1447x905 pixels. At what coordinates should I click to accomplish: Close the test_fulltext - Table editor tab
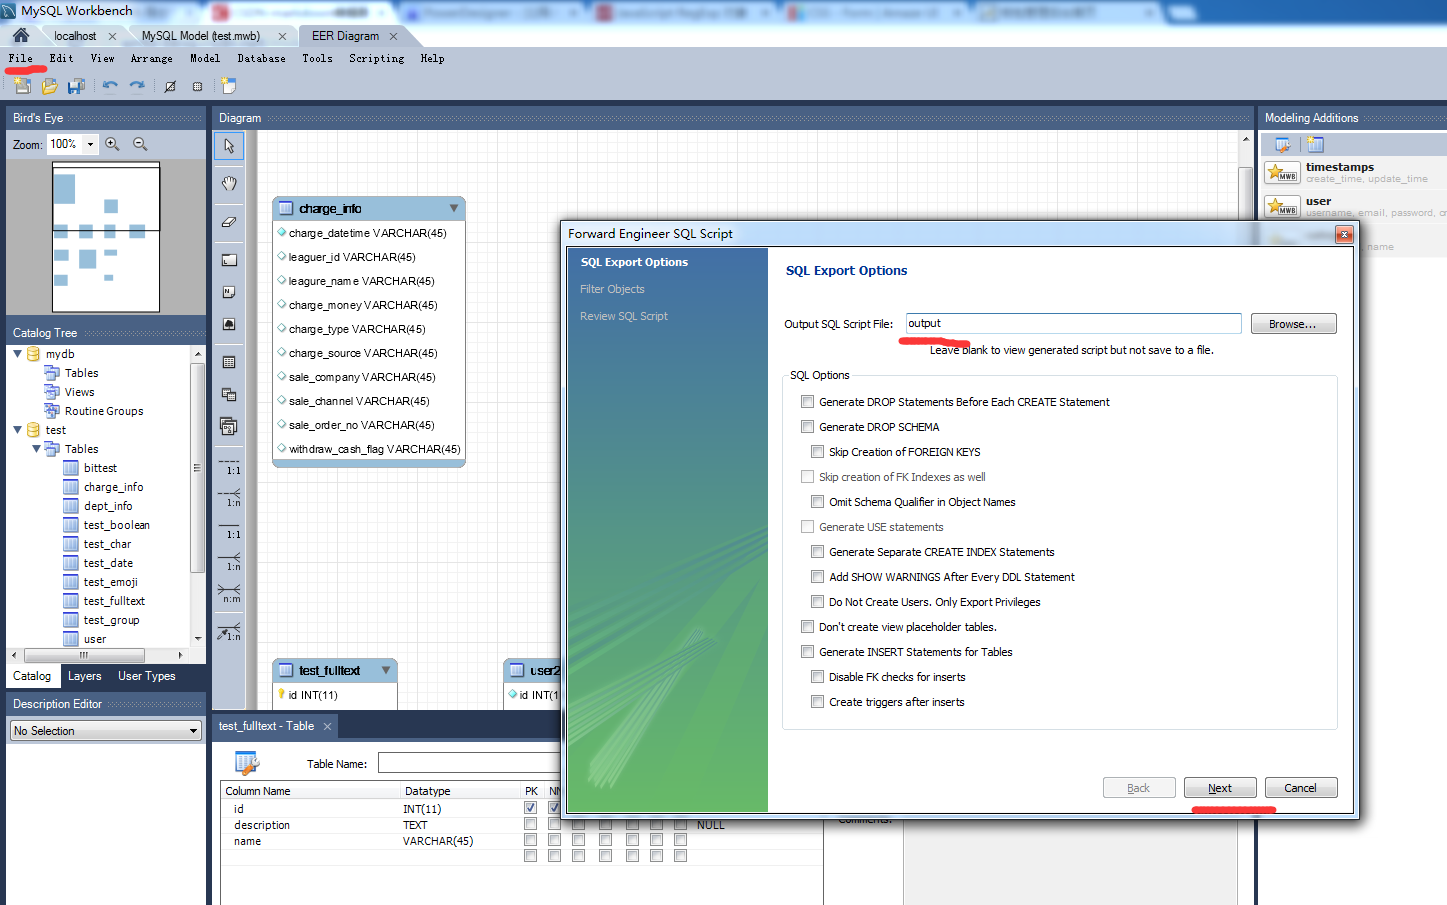click(x=327, y=726)
